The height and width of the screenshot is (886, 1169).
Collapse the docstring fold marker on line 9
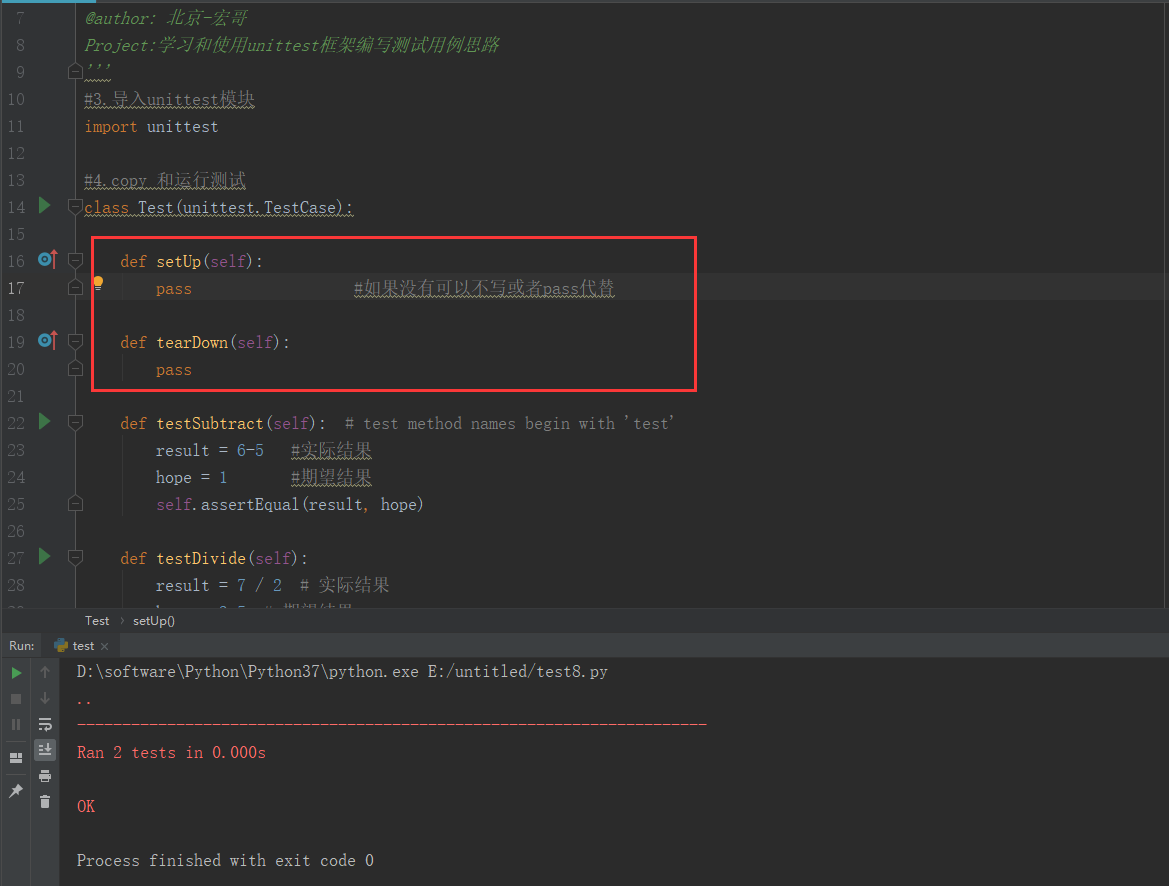coord(75,72)
